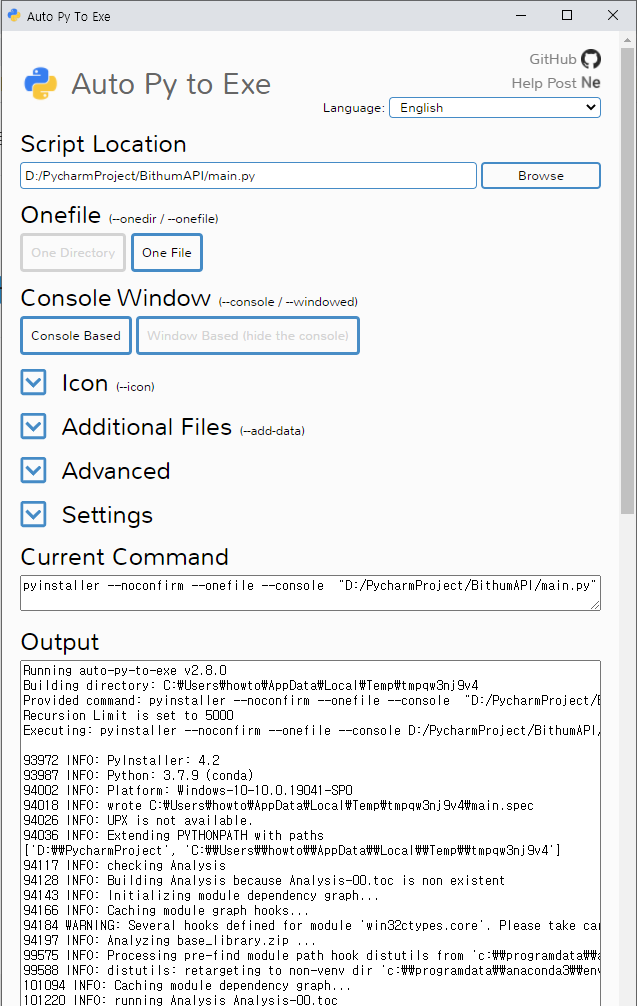This screenshot has width=637, height=1006.
Task: Click 'Analyzing base_library.zip' log line
Action: point(169,941)
